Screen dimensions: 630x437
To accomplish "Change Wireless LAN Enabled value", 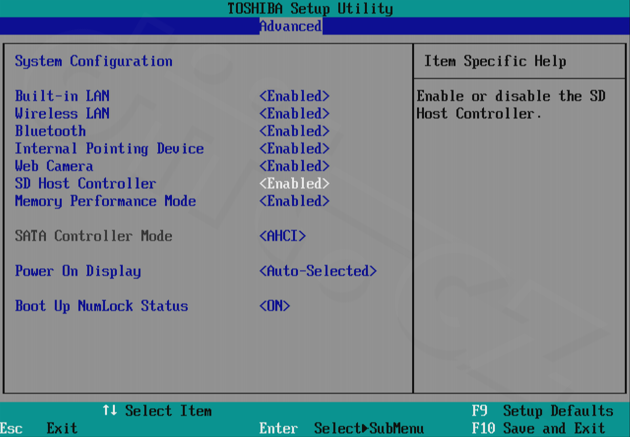I will click(x=294, y=114).
